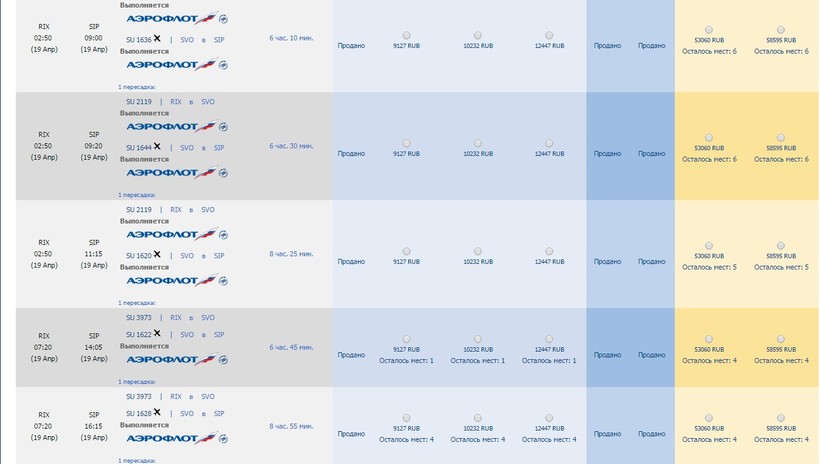Select the airplane icon beside SU 1628

(x=157, y=412)
